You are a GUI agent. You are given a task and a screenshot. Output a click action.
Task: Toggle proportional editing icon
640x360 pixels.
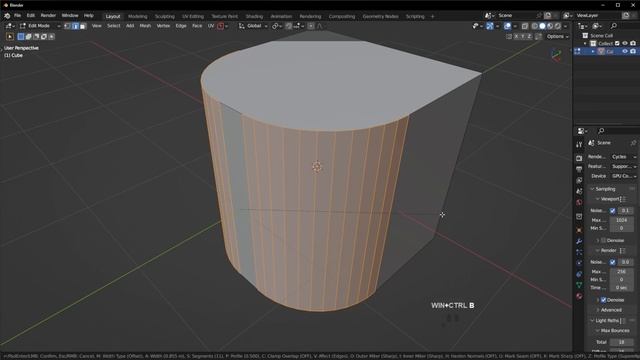click(x=311, y=26)
